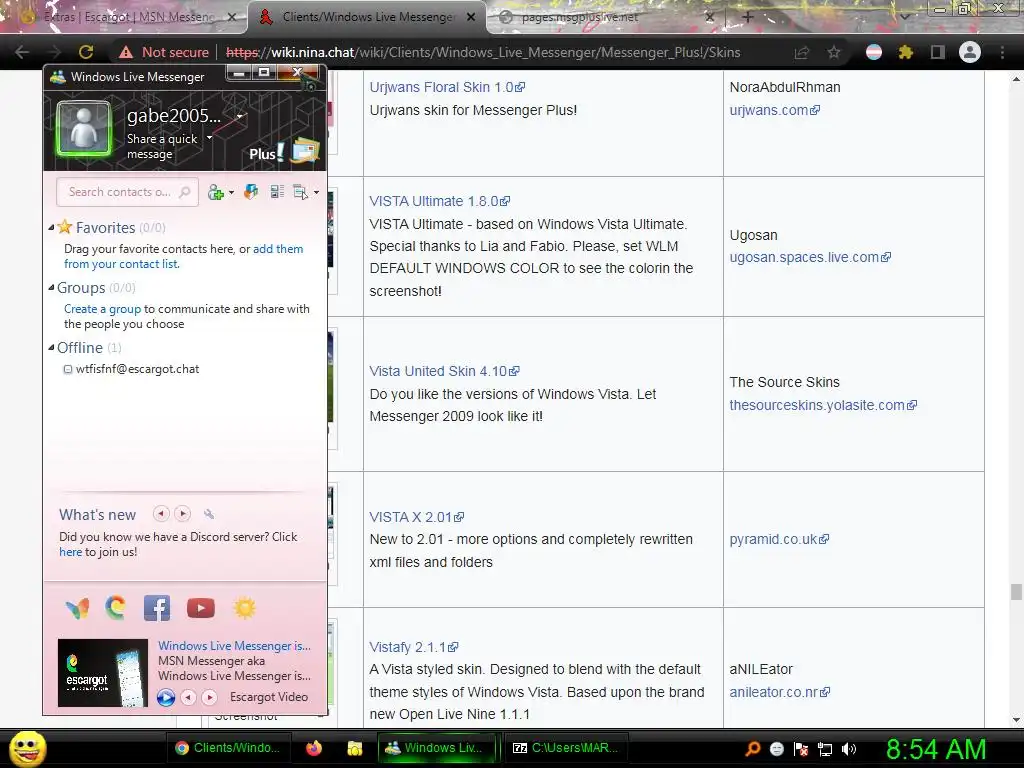Click the here link for Discord
Screen dimensions: 1024x768
(71, 552)
